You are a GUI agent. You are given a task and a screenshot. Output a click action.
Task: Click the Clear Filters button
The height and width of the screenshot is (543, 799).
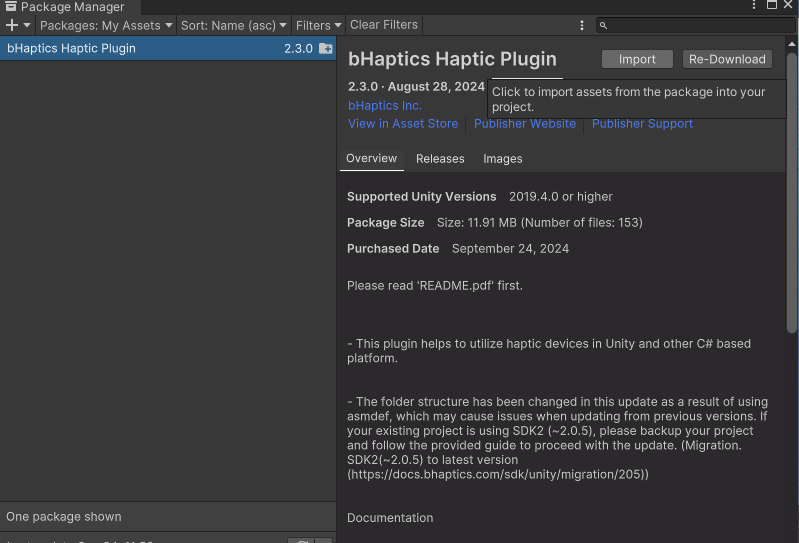(x=384, y=25)
